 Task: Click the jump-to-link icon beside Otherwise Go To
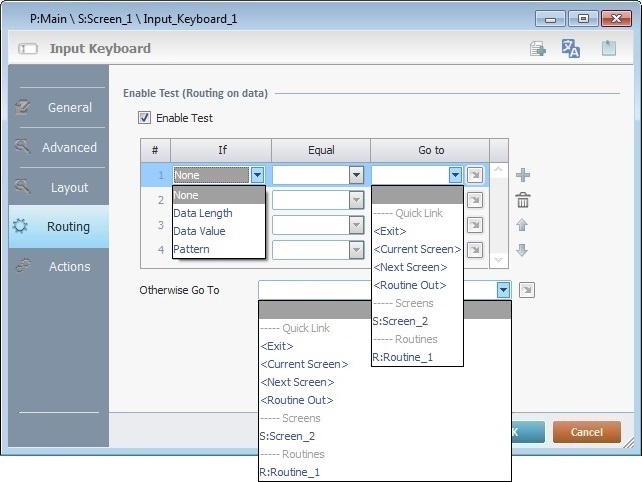coord(527,290)
